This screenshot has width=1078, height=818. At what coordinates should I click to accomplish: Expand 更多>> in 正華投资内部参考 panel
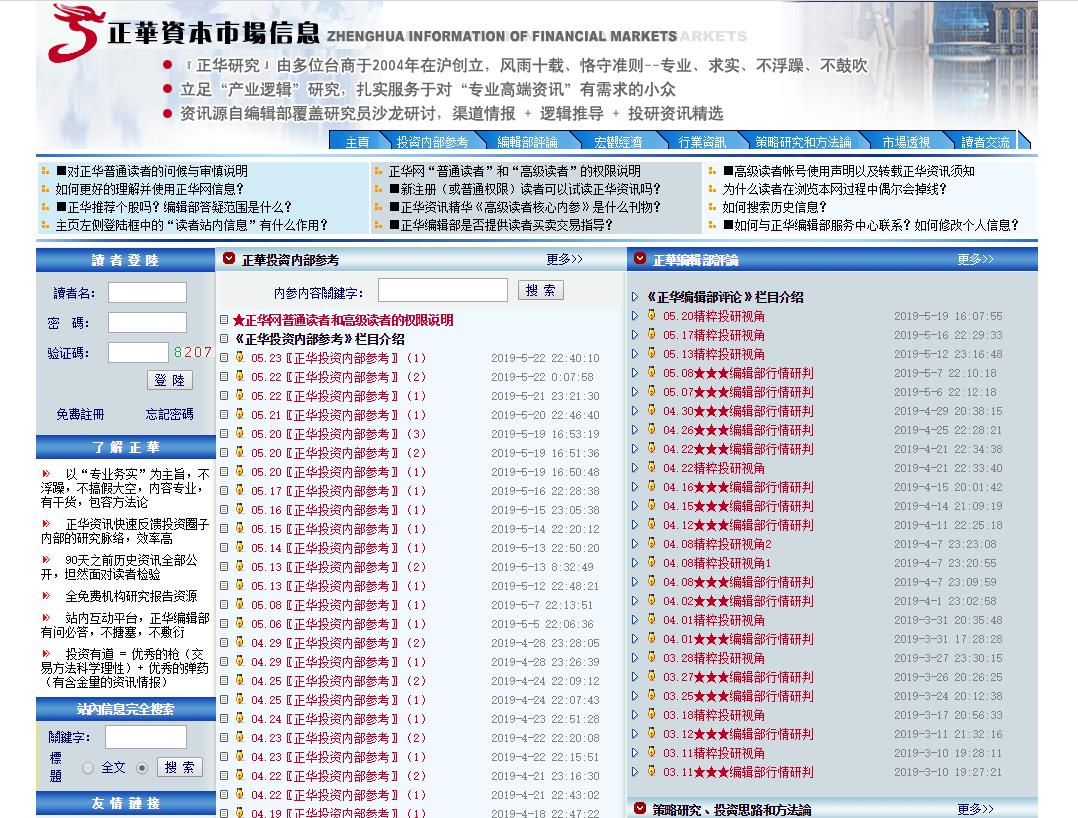coord(564,259)
